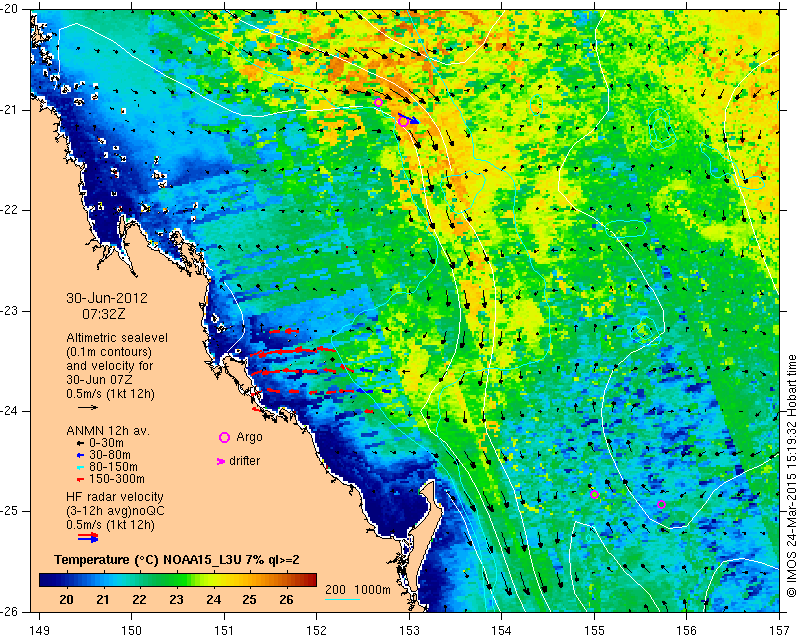Click the "HF radar velocity" legend heading

[x=115, y=497]
